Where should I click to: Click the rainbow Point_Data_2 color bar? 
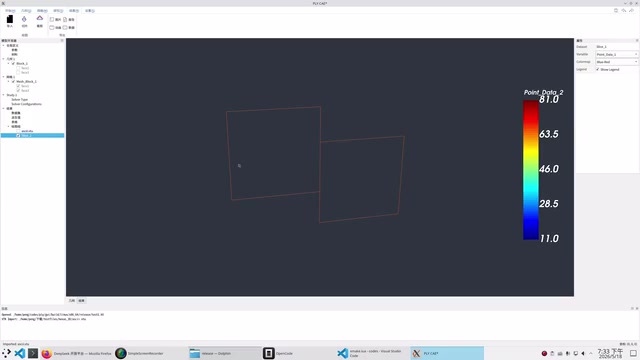coord(531,170)
